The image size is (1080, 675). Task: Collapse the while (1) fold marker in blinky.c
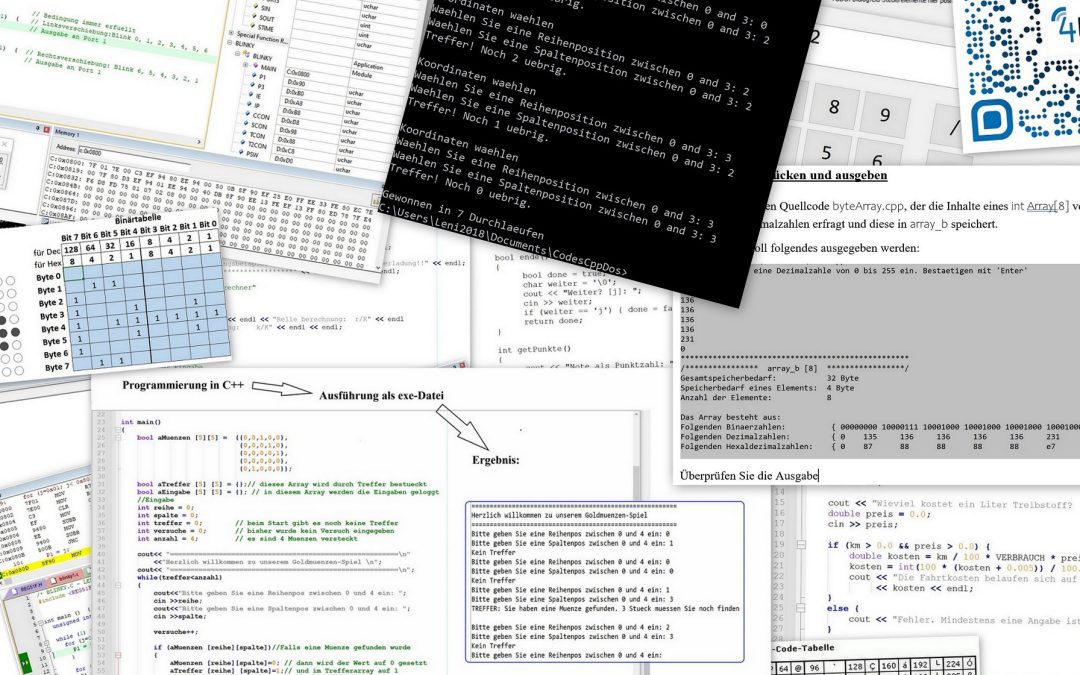[45, 644]
